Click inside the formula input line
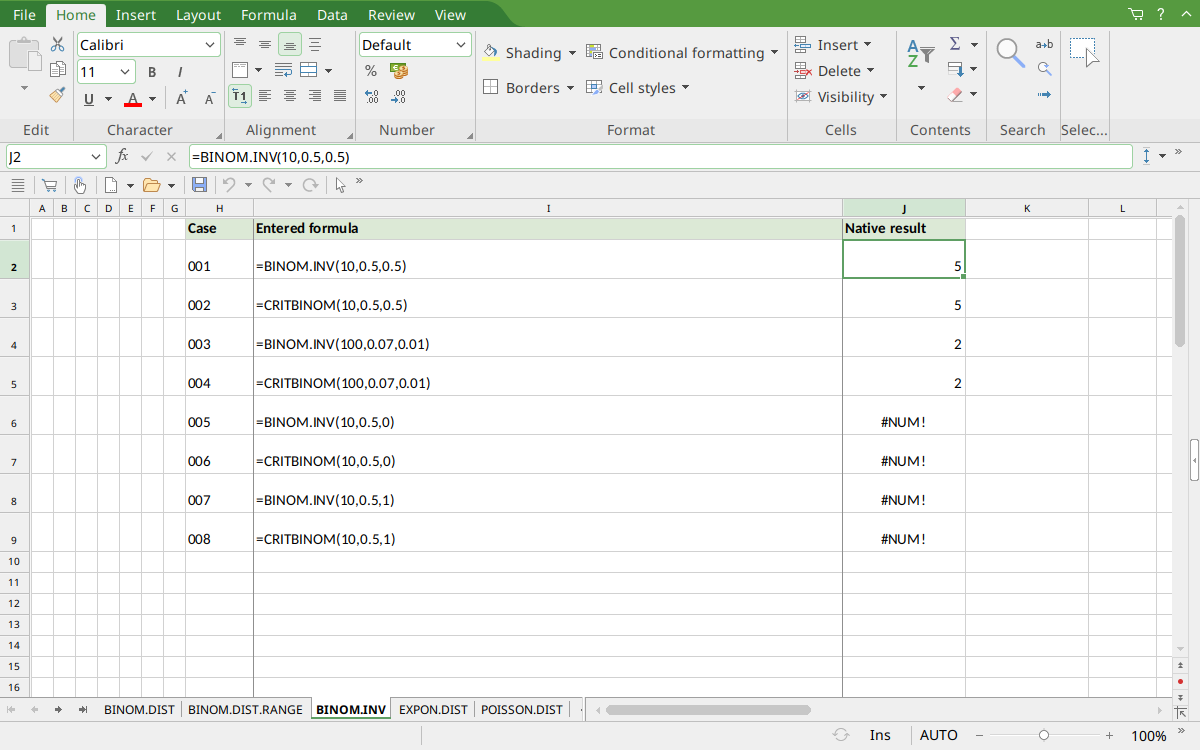Screen dimensions: 1200x750 click(660, 157)
